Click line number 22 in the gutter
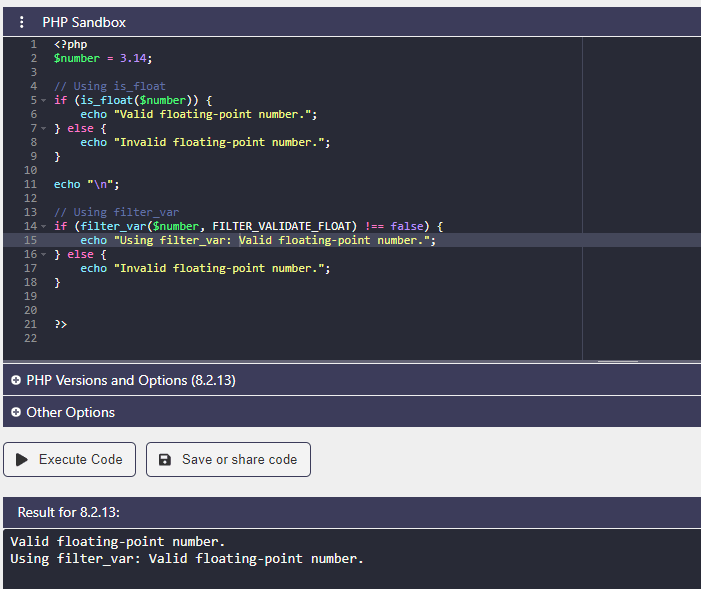The image size is (701, 589). click(30, 338)
